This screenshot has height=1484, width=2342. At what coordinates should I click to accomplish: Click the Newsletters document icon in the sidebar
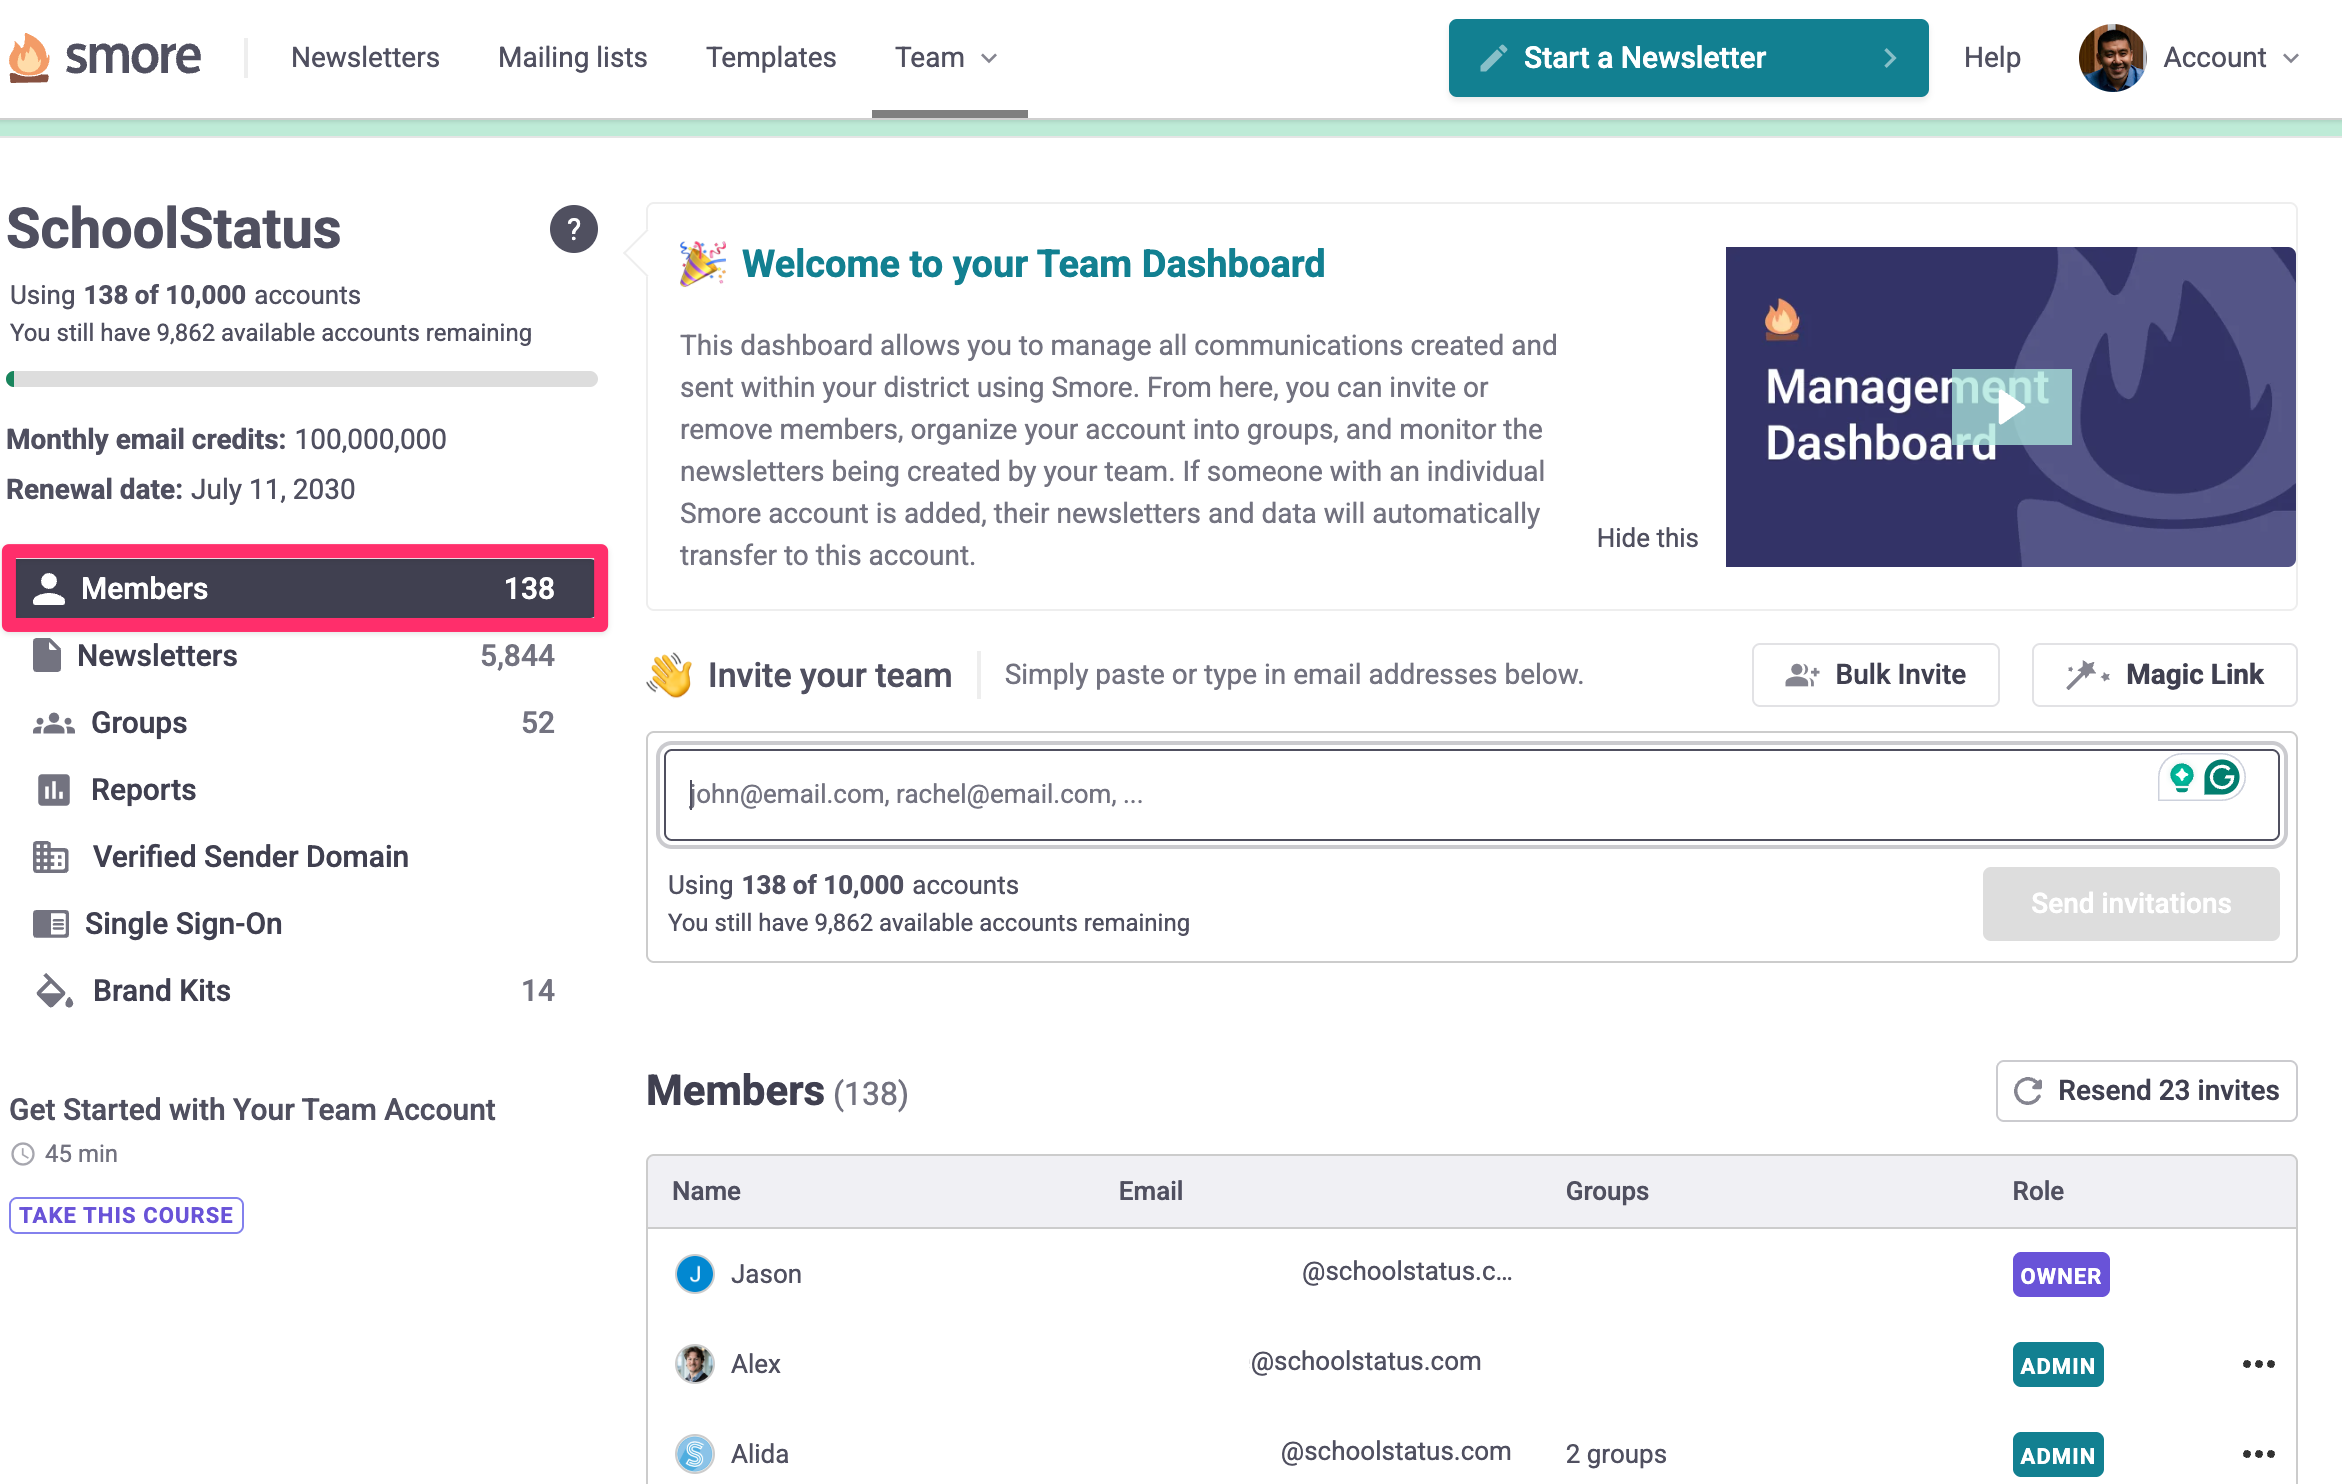click(x=47, y=656)
